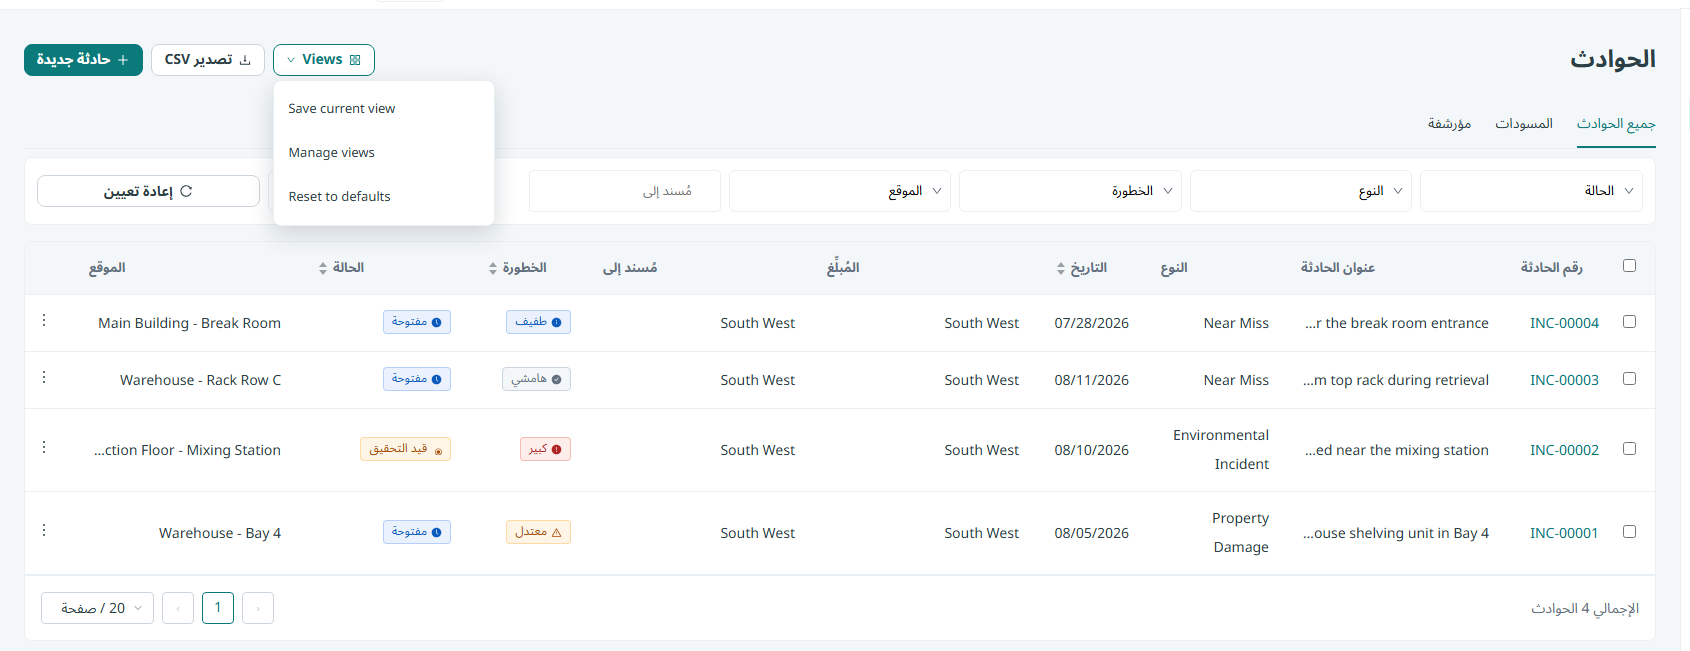
Task: Open row actions menu for Warehouse - Rack Row C
Action: point(44,378)
